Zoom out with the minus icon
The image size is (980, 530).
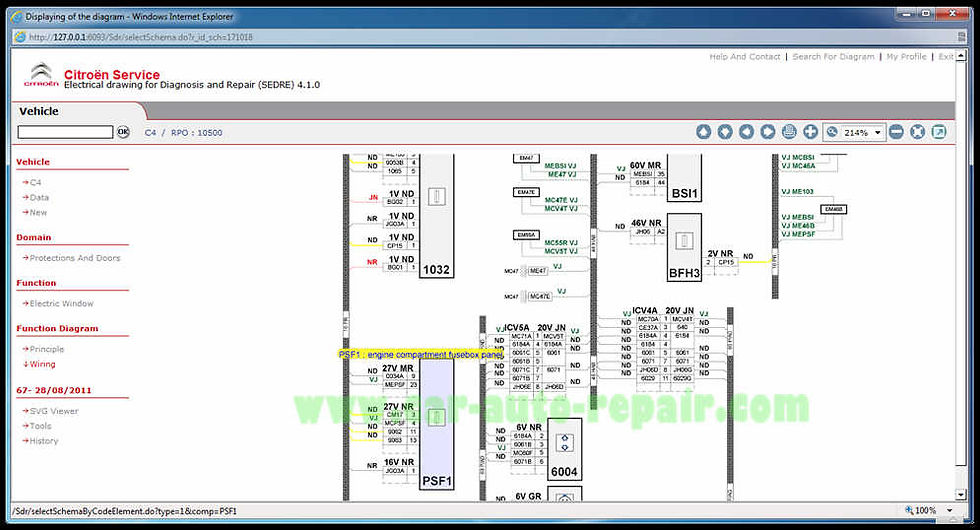pos(896,132)
